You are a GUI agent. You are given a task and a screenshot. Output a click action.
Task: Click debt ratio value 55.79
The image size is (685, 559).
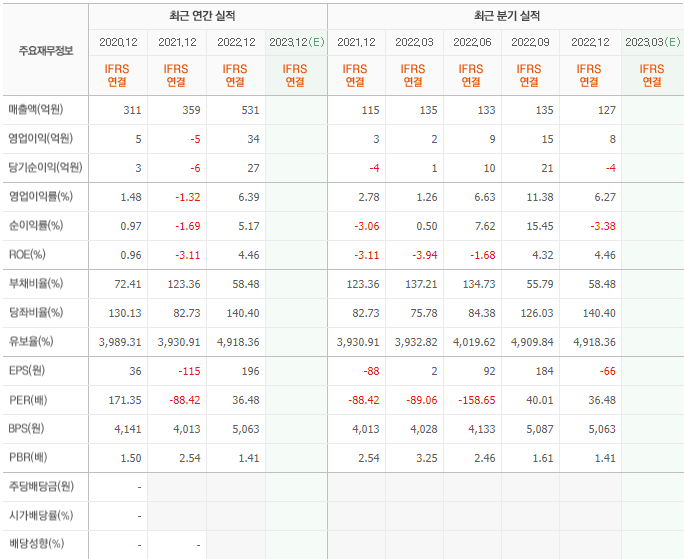click(540, 284)
